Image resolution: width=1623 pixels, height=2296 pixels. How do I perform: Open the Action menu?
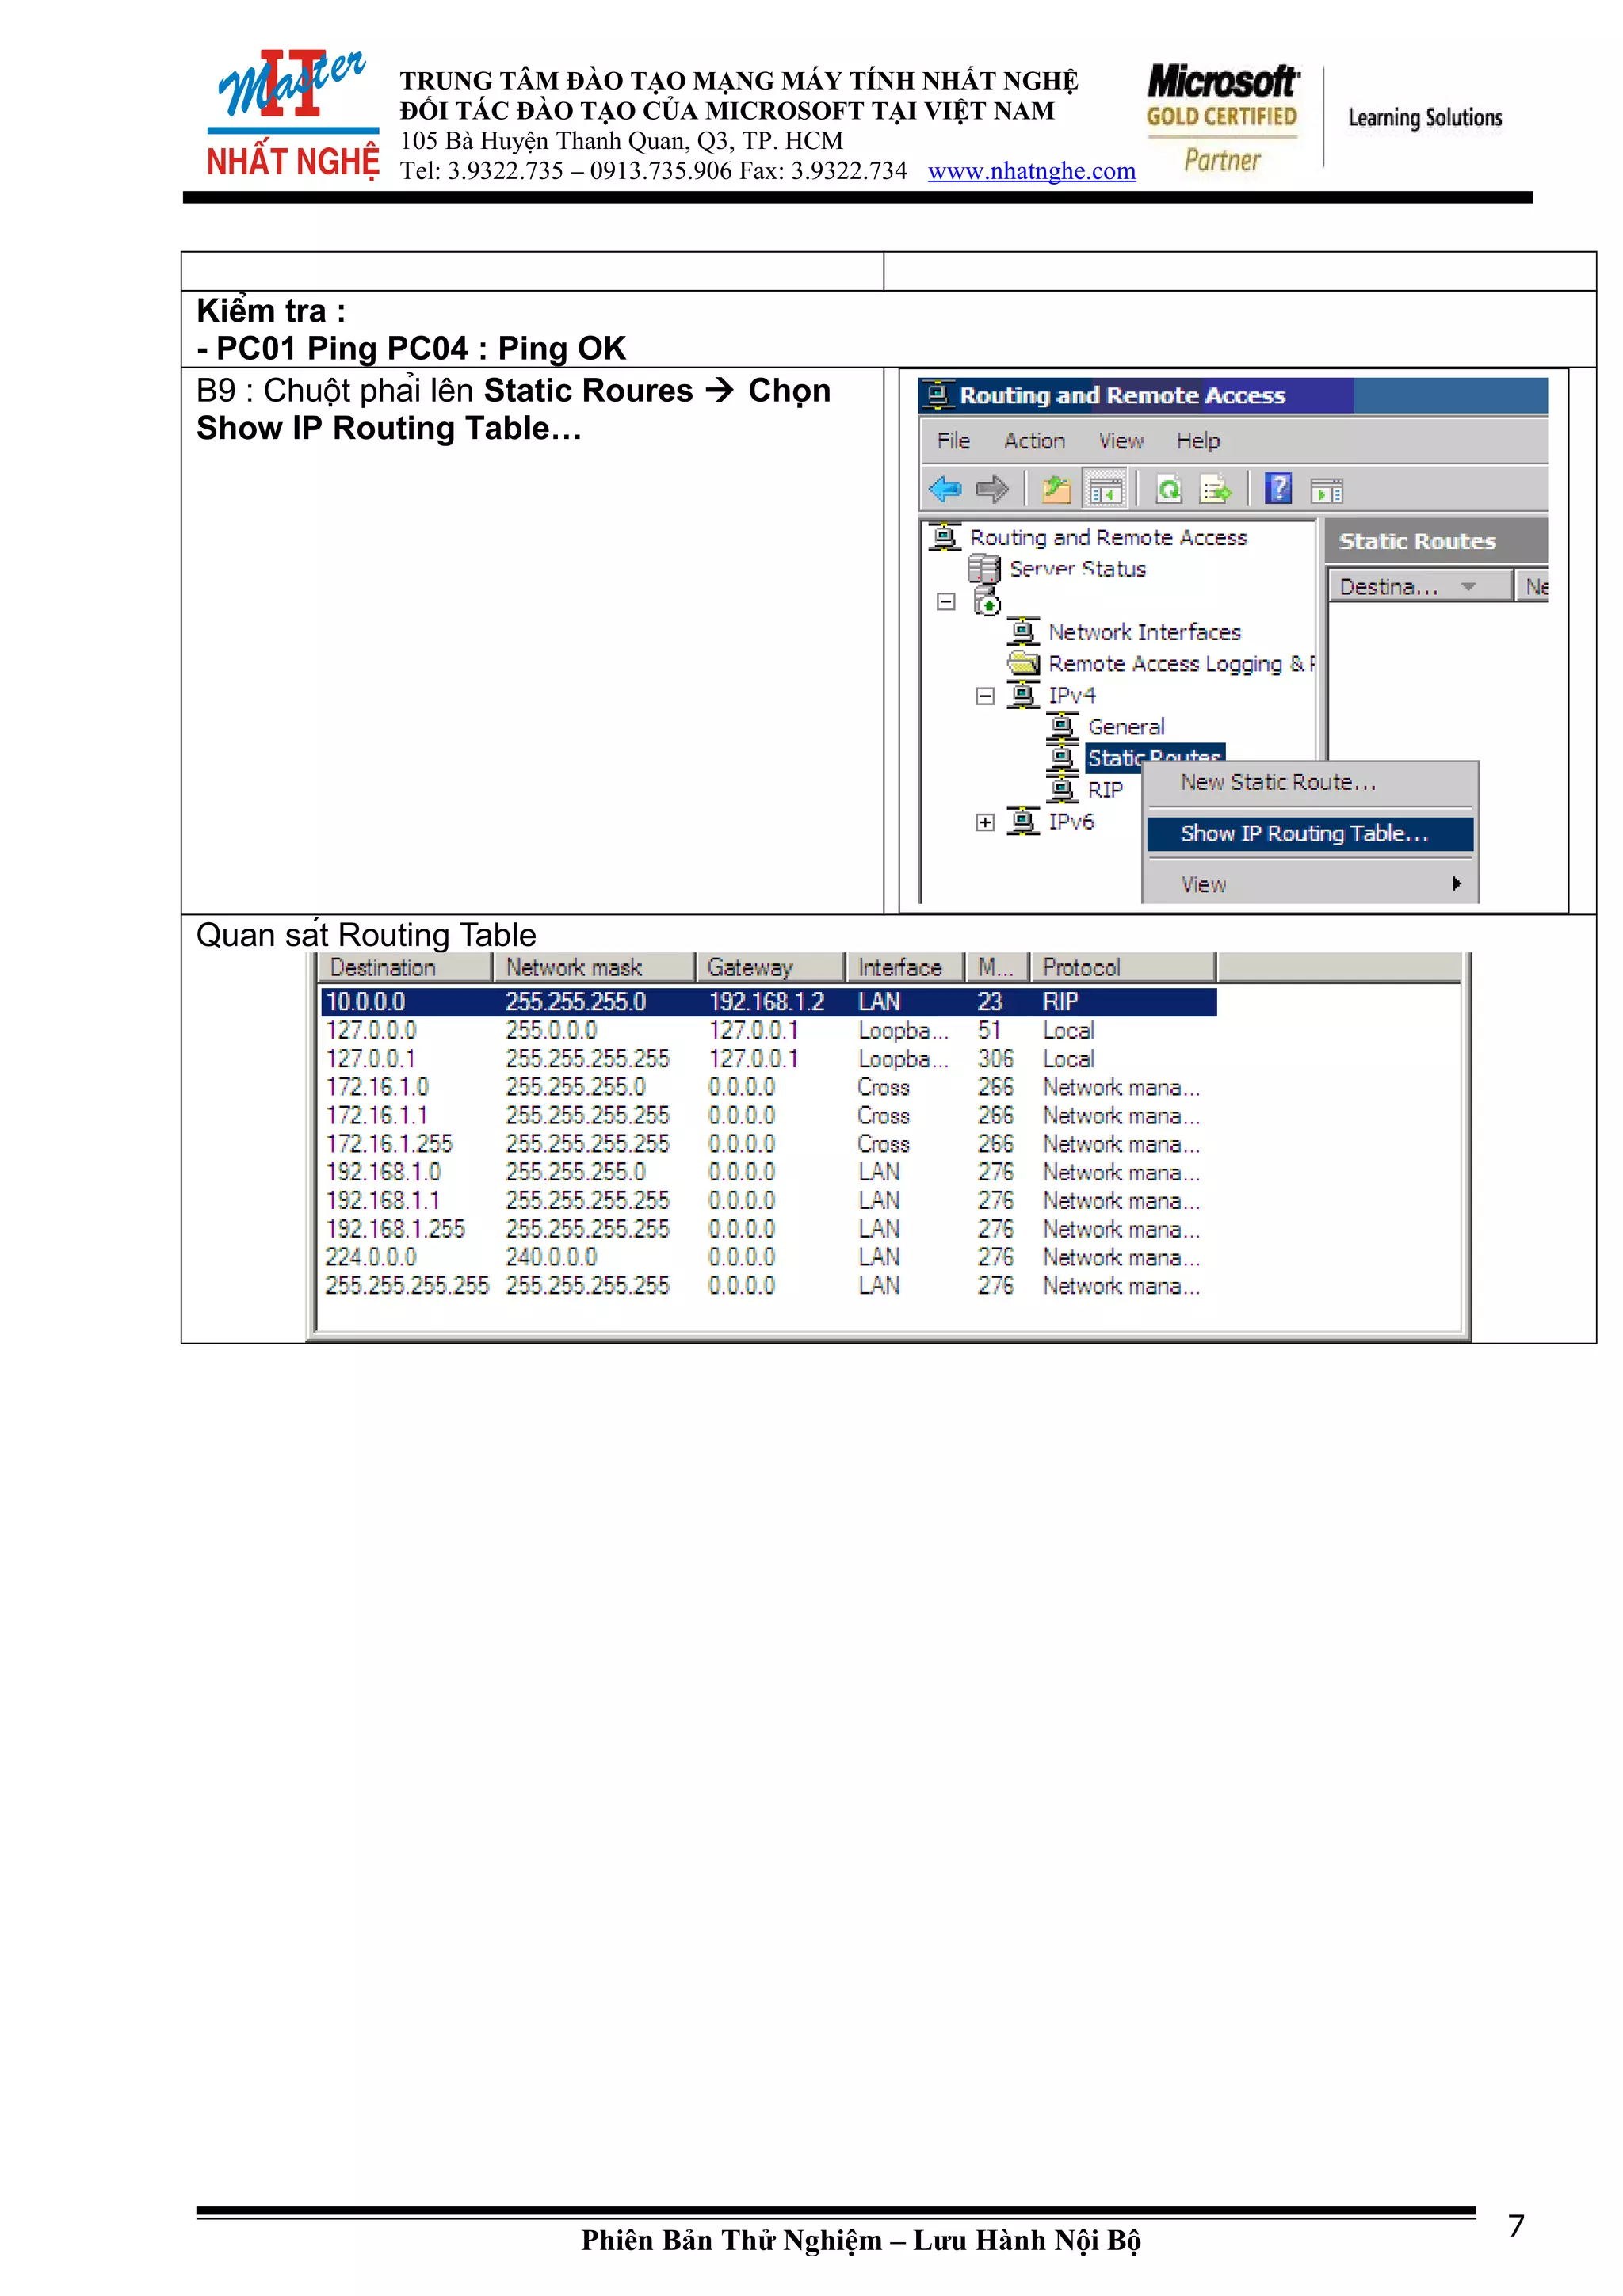pos(1034,441)
